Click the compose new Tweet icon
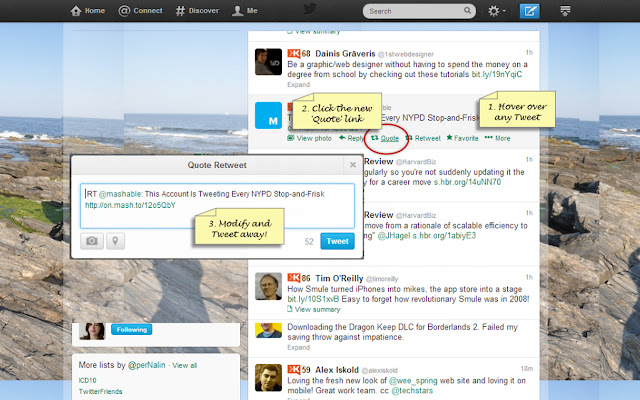The image size is (640, 400). click(529, 11)
